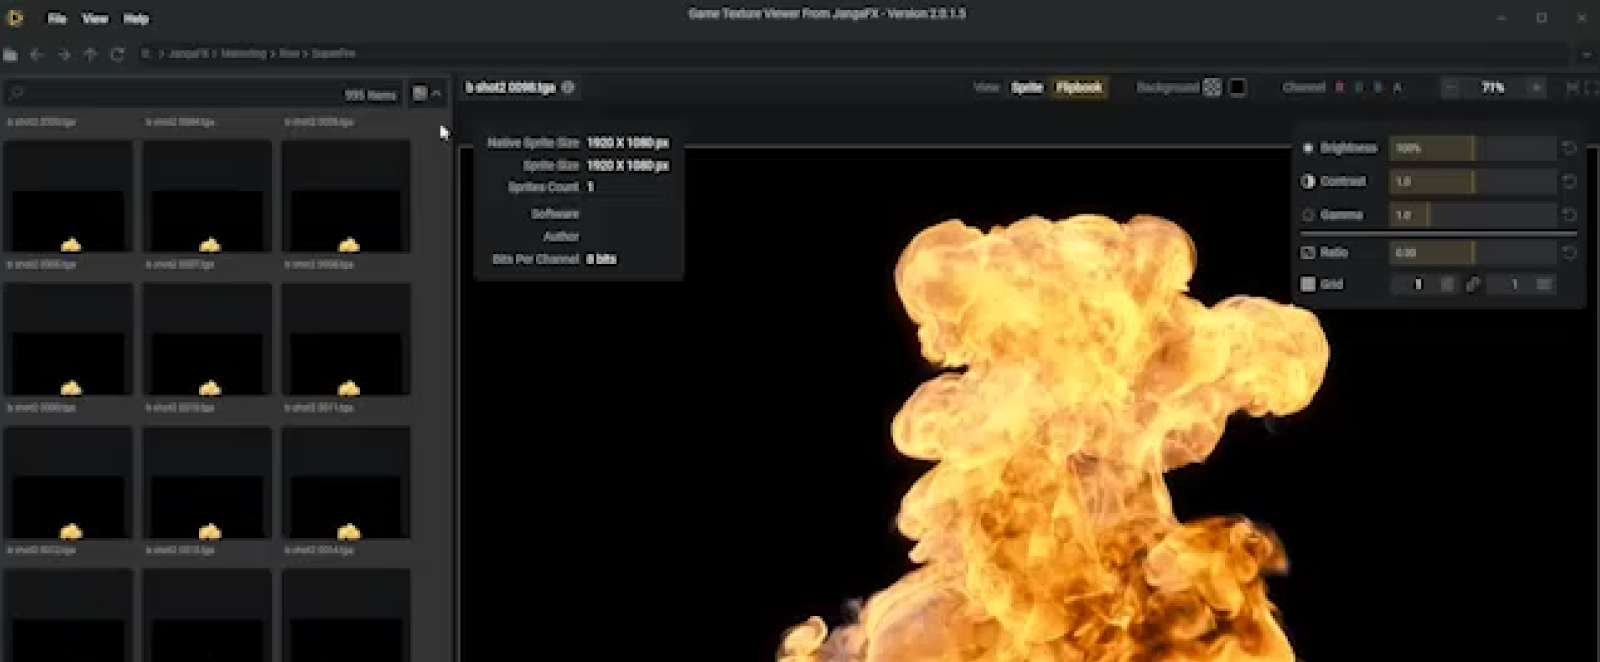
Task: Open the File menu
Action: pos(57,19)
